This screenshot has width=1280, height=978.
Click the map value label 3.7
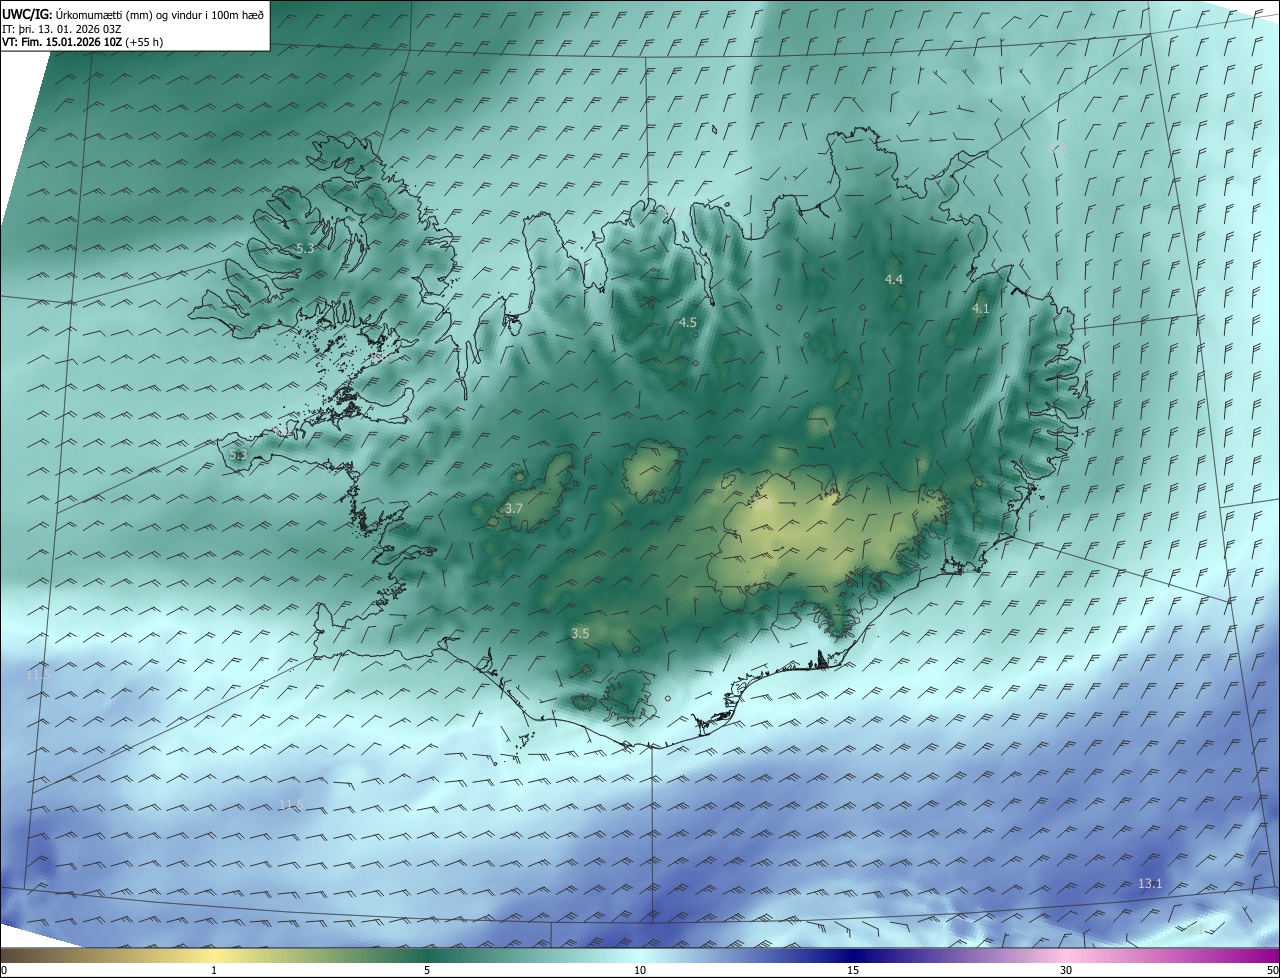pyautogui.click(x=514, y=509)
